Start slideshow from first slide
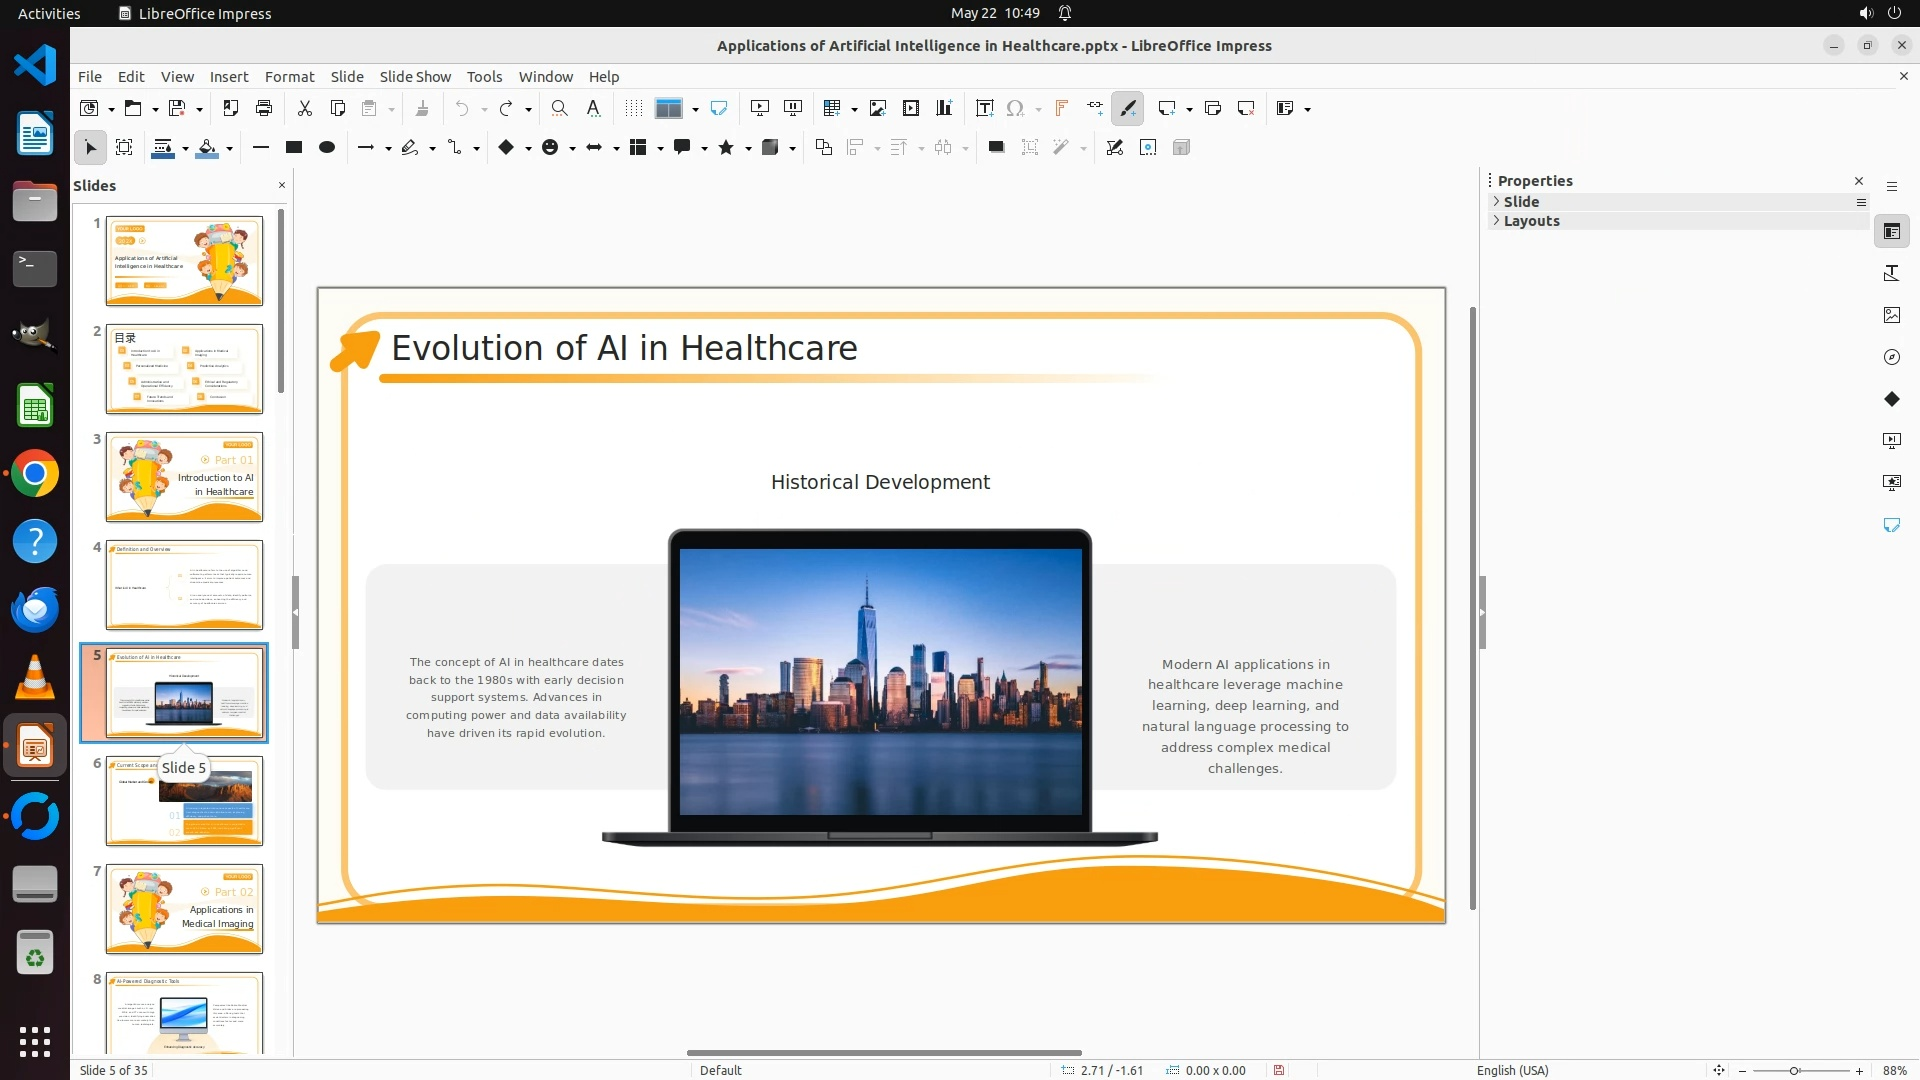This screenshot has height=1080, width=1920. 760,108
